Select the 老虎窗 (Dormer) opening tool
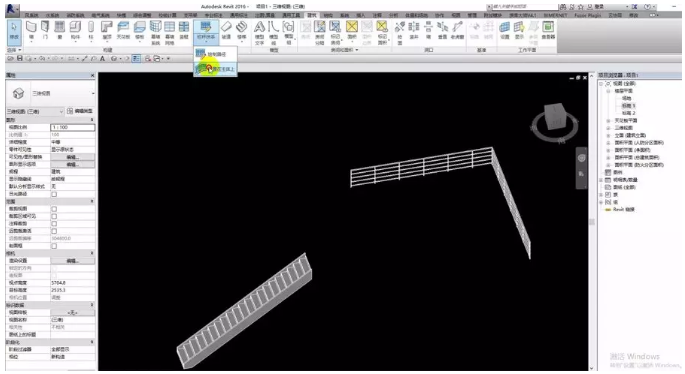This screenshot has height=374, width=685. [457, 31]
